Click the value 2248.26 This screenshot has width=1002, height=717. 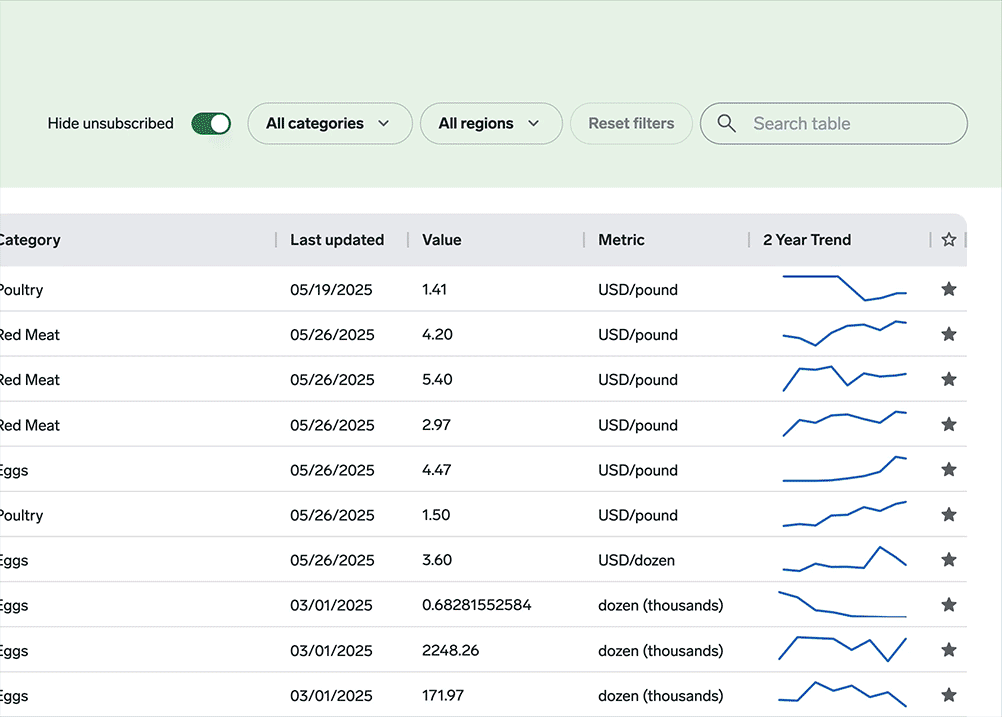coord(451,650)
